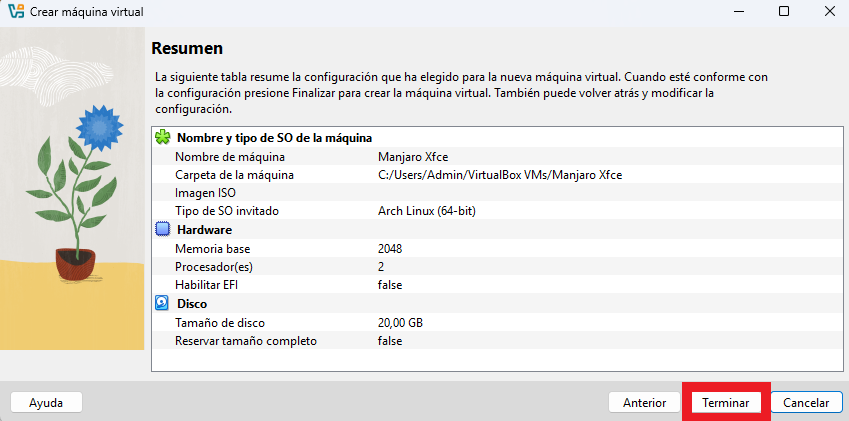Open help with the Ayuda button
The image size is (849, 421).
(46, 403)
